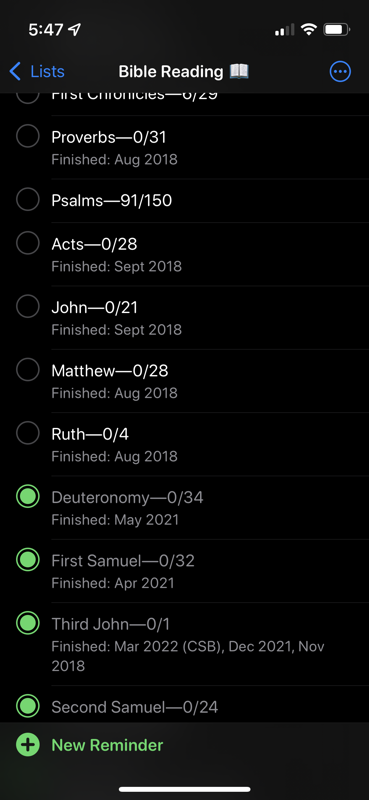This screenshot has width=369, height=800.
Task: Open the more options ellipsis menu
Action: (340, 71)
